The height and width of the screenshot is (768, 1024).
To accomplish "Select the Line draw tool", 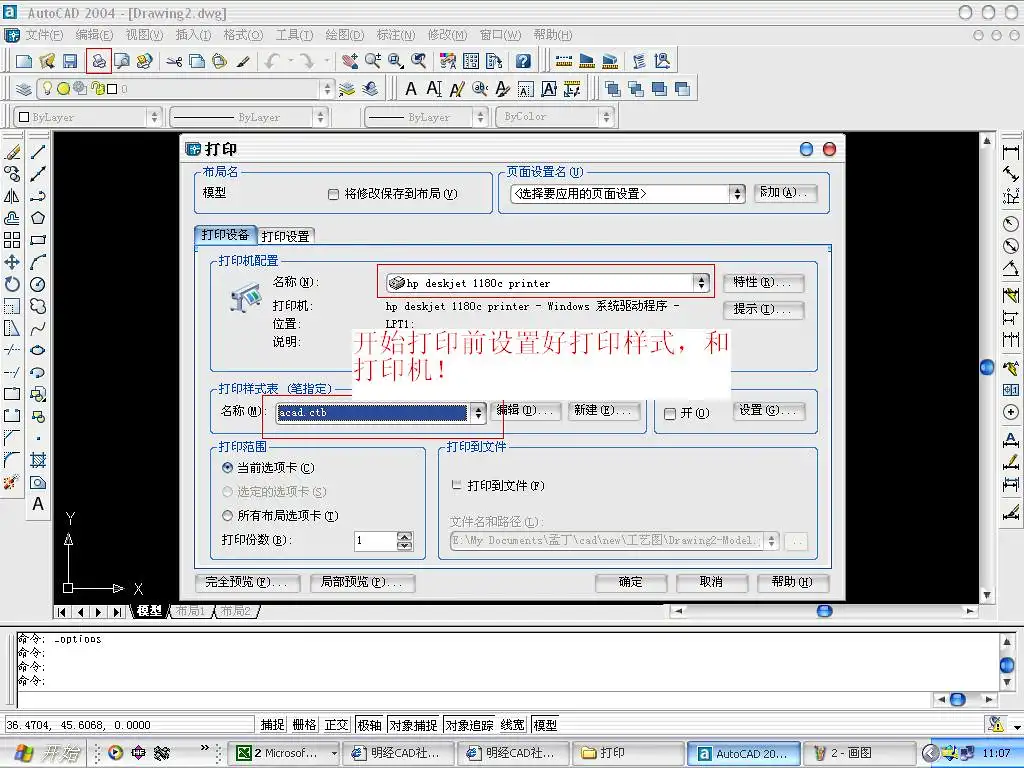I will click(38, 152).
